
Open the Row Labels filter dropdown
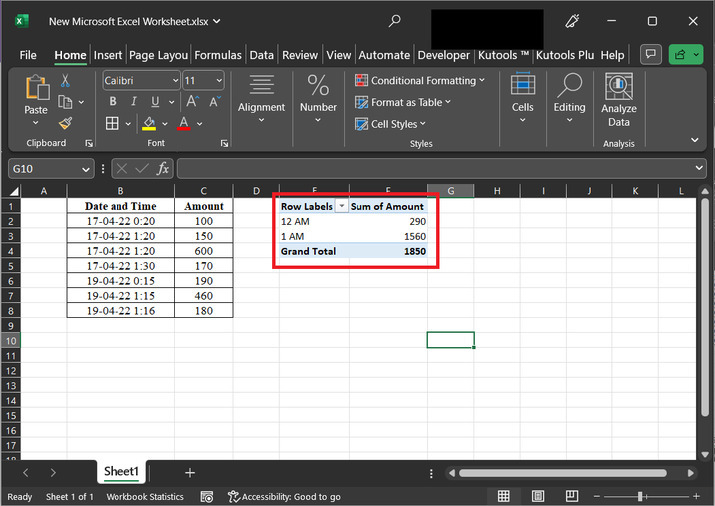click(x=342, y=206)
